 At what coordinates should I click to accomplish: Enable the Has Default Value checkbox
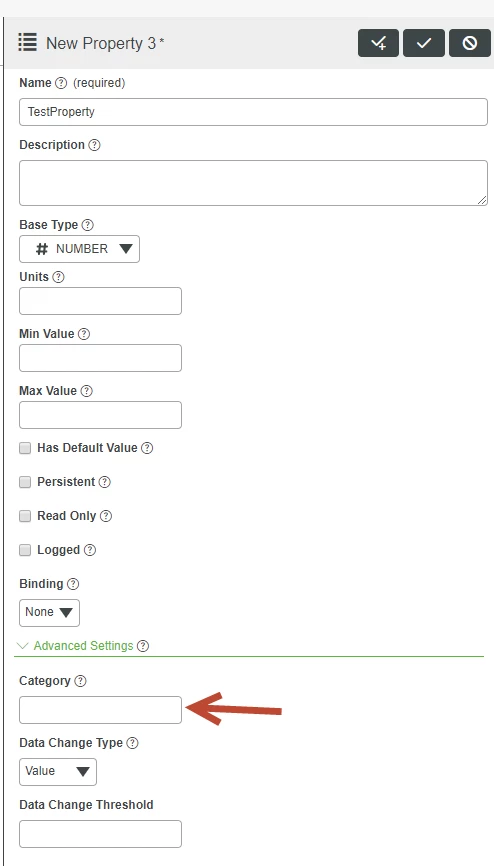click(25, 448)
